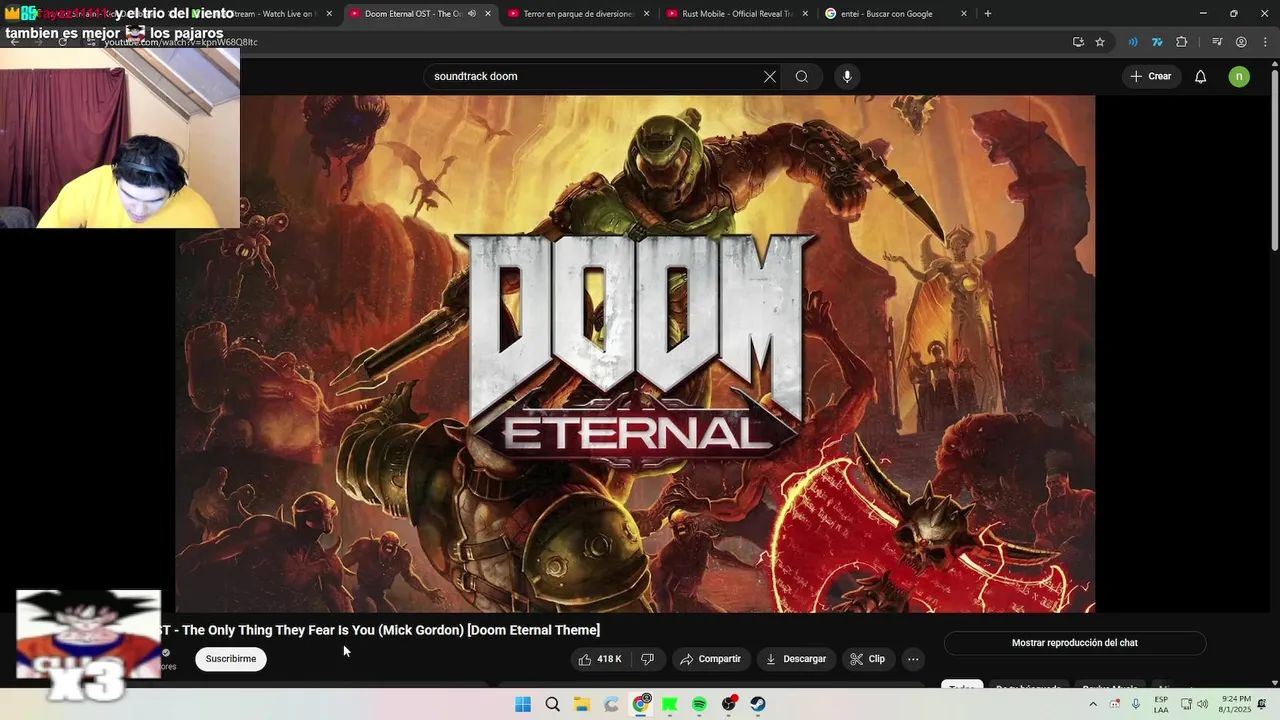Viewport: 1280px width, 720px height.
Task: Open the OBS icon with red badge on taskbar
Action: (729, 704)
